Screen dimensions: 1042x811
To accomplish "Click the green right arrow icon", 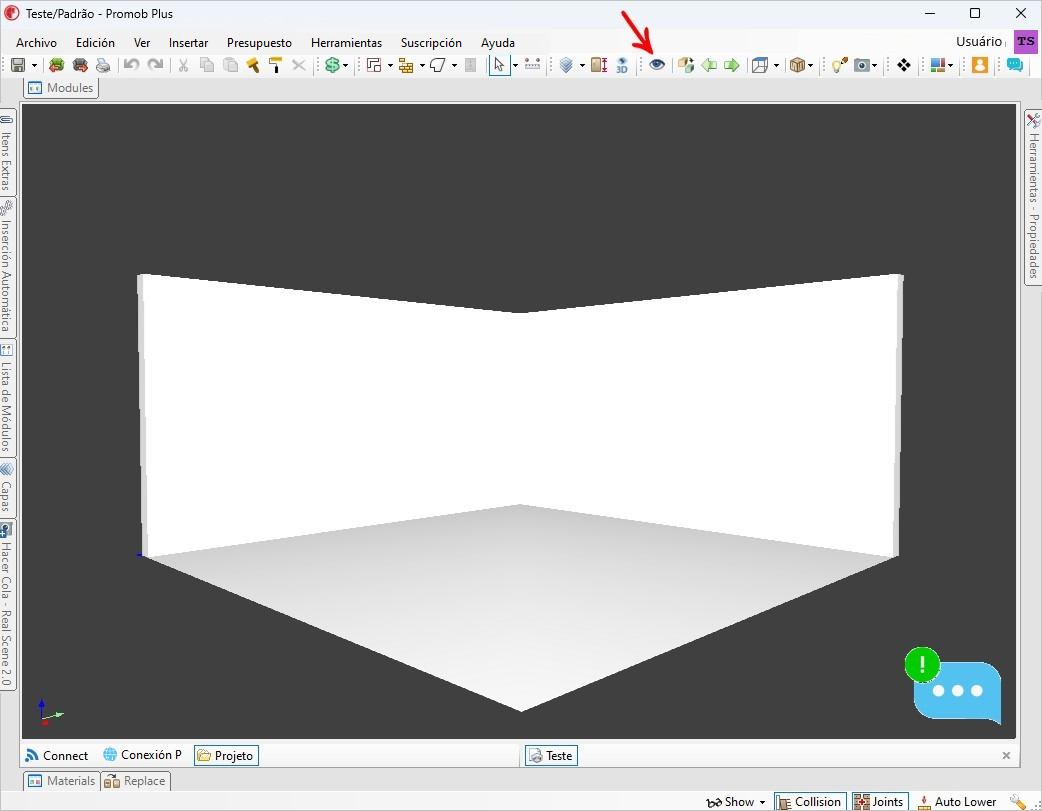I will coord(732,65).
